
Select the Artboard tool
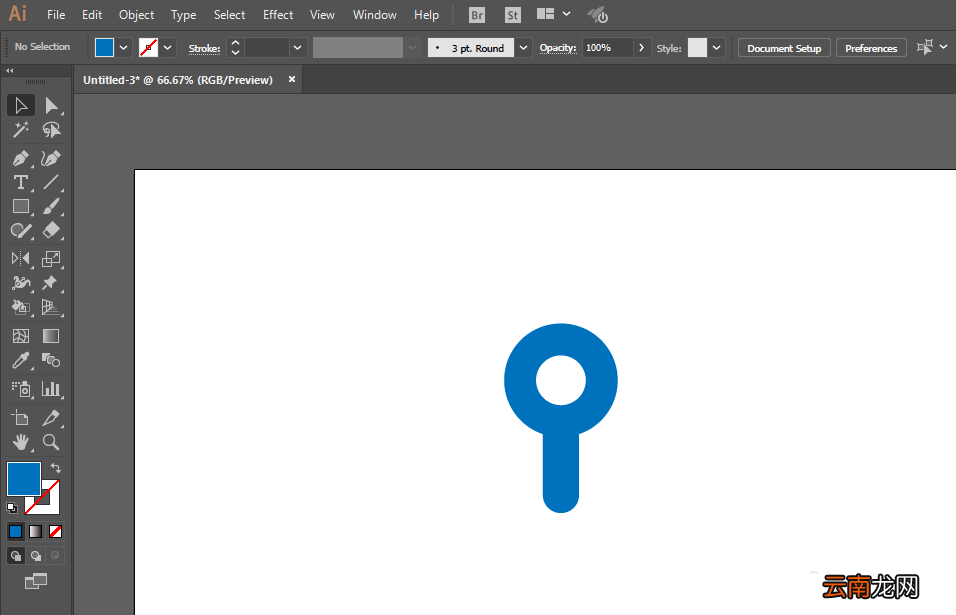click(x=21, y=418)
